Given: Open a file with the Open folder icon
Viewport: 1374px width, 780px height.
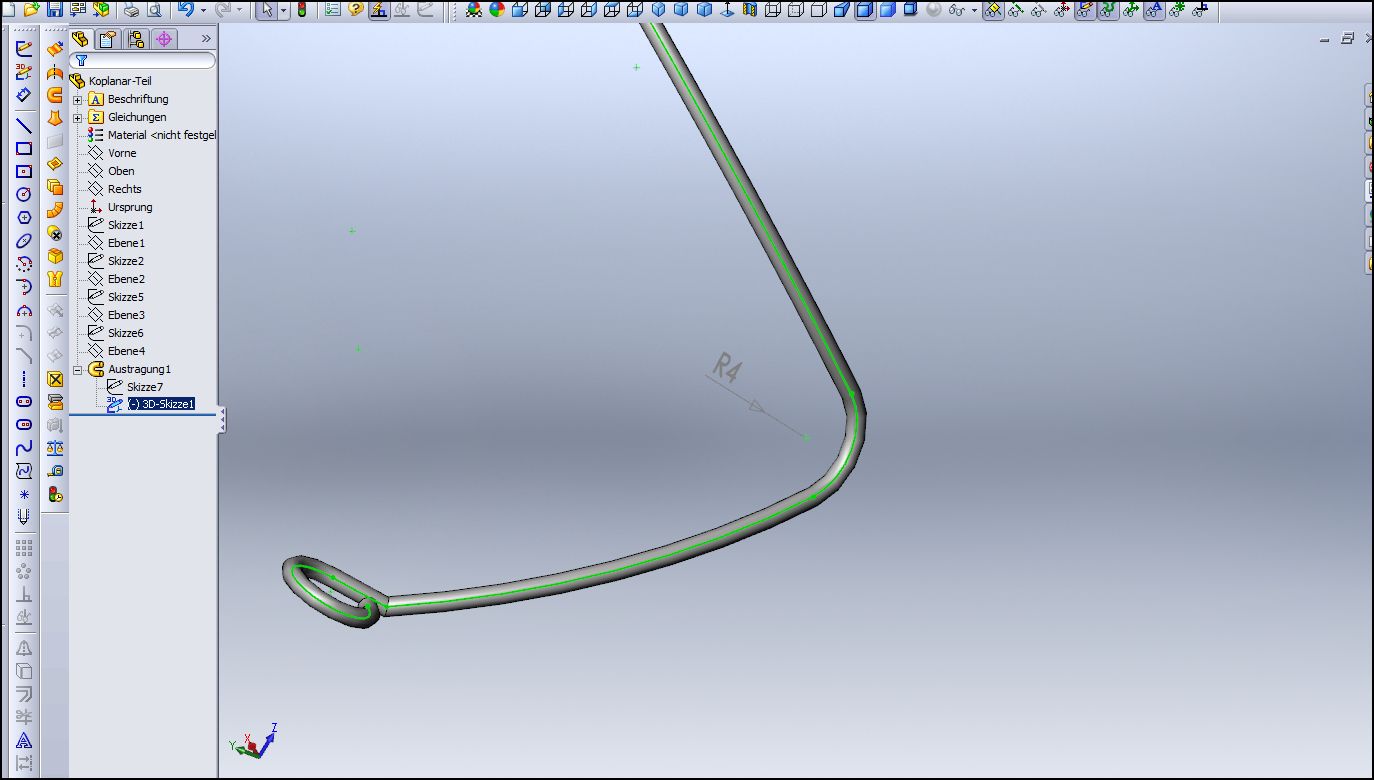Looking at the screenshot, I should [x=31, y=10].
